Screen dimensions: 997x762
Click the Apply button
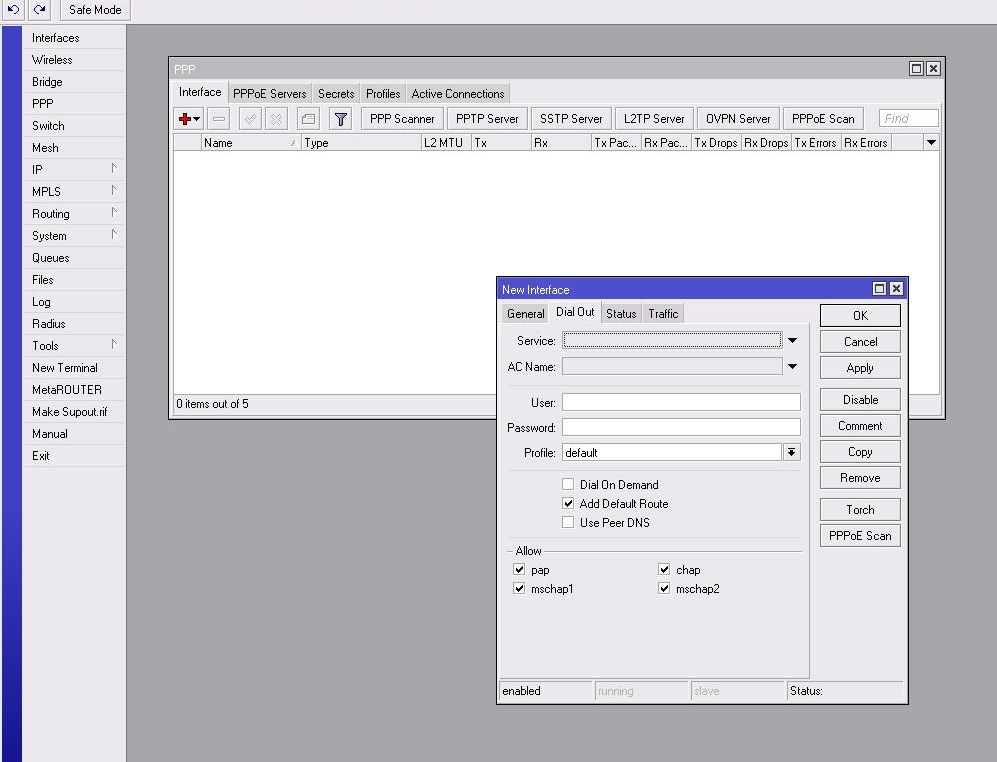tap(860, 368)
